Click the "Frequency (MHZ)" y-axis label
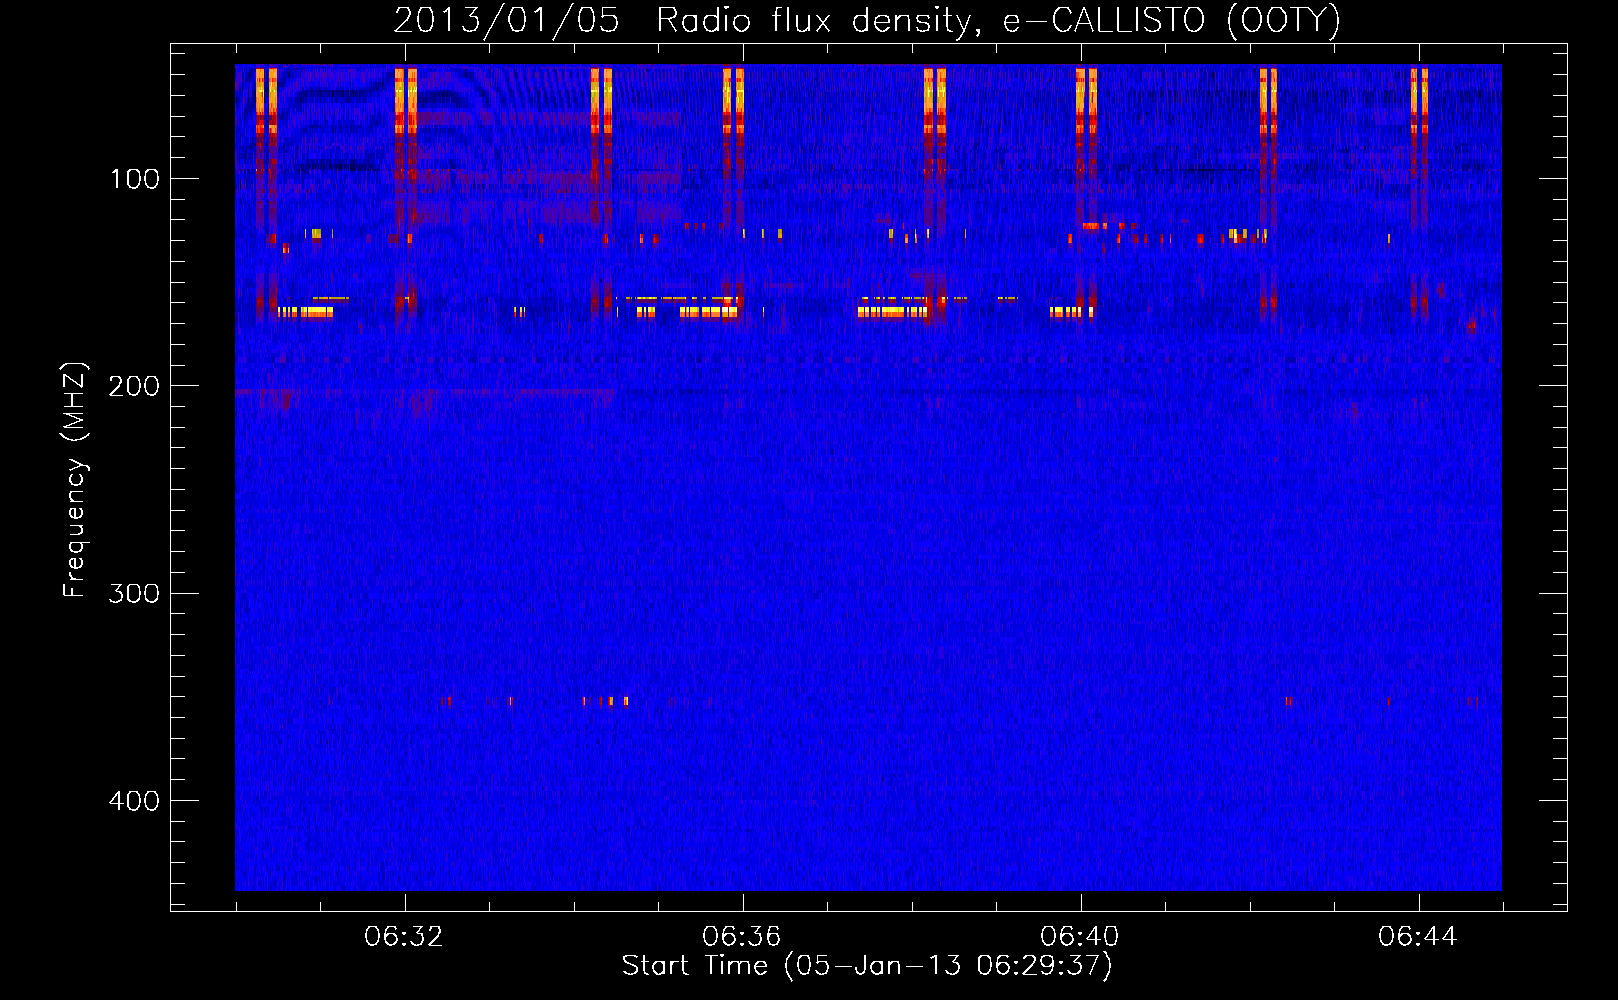 [75, 480]
